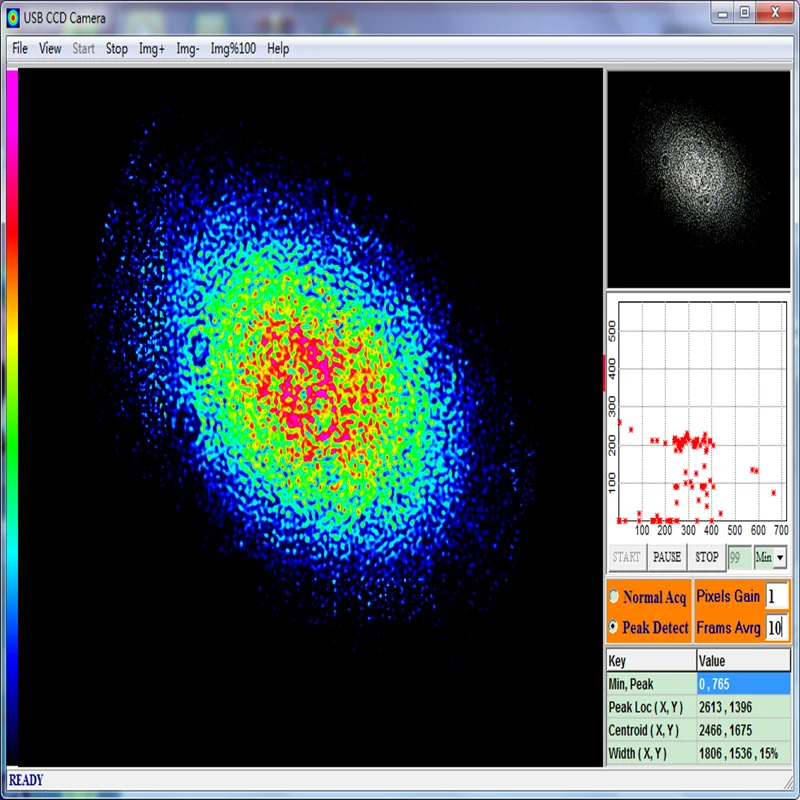Zoom in with Img+
The width and height of the screenshot is (800, 800).
[152, 48]
